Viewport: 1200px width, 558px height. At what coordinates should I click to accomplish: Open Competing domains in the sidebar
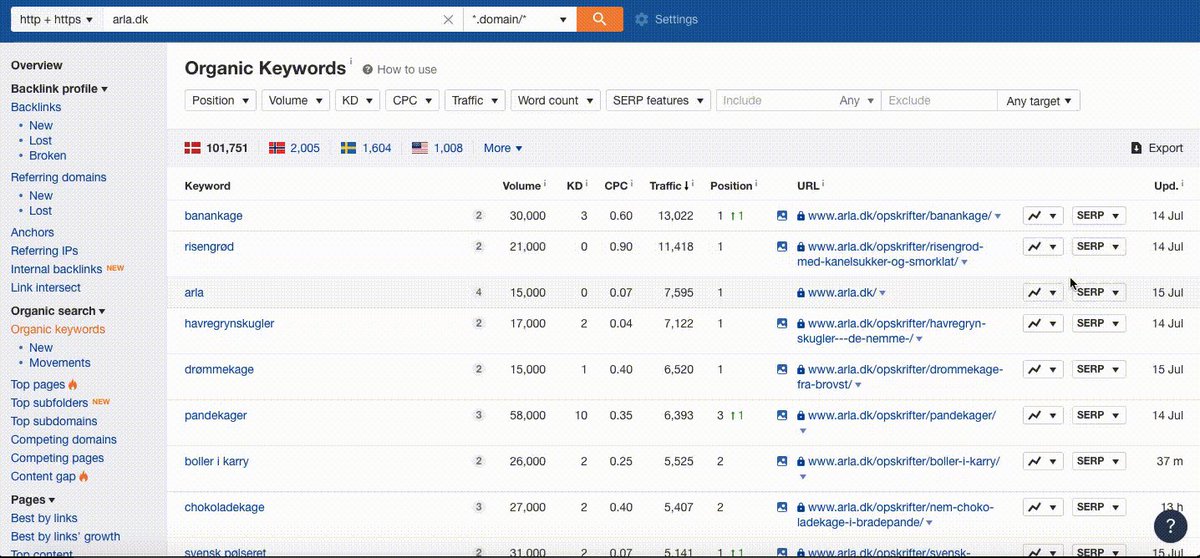[64, 440]
